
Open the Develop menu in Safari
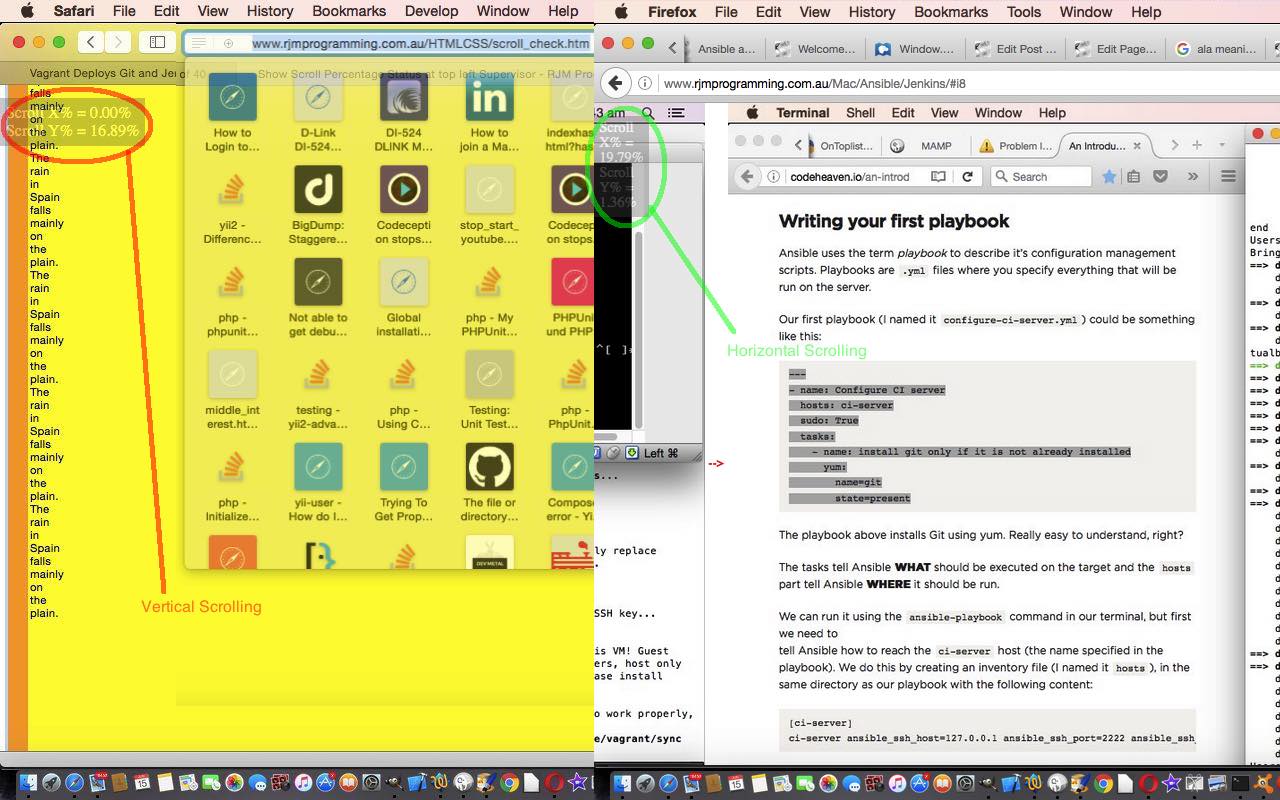[x=432, y=11]
